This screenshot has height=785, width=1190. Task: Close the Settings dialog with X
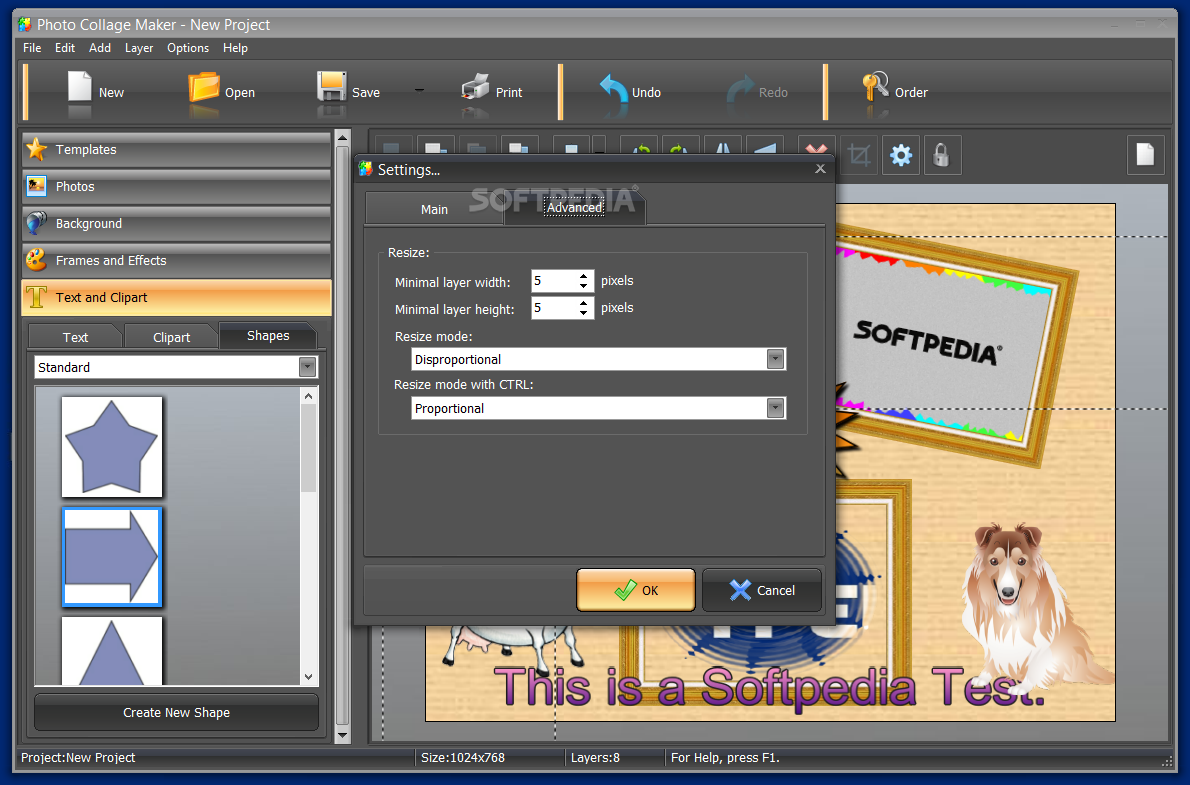[820, 169]
